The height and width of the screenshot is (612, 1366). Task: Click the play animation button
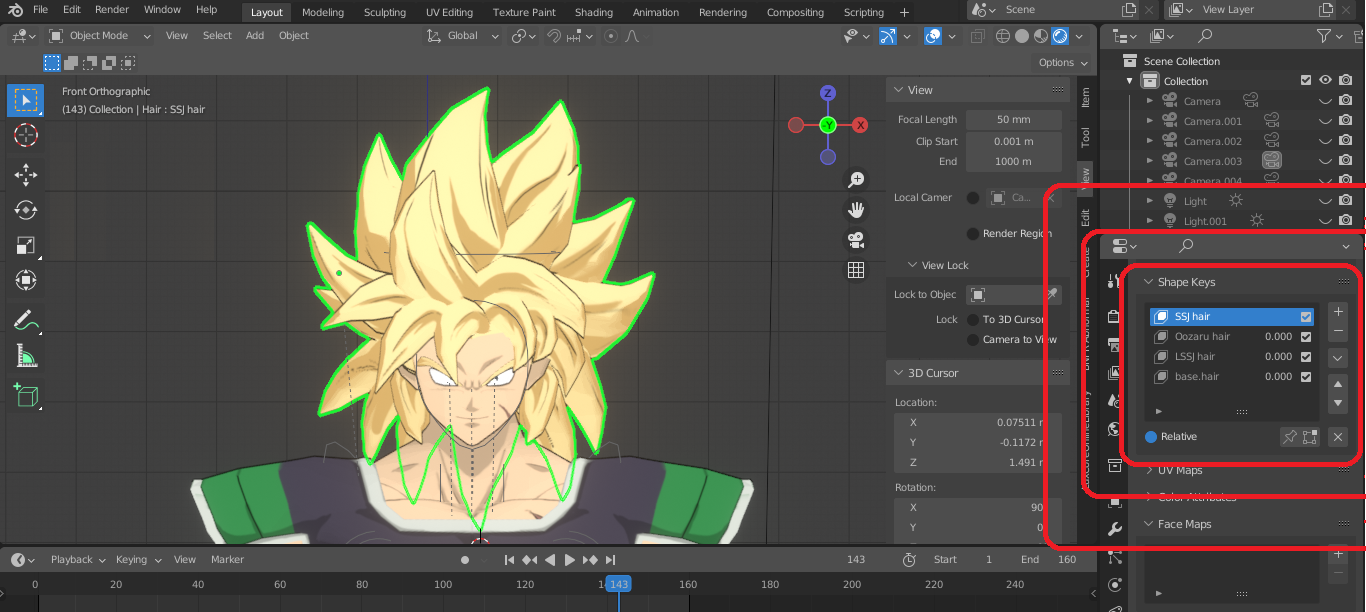[570, 560]
